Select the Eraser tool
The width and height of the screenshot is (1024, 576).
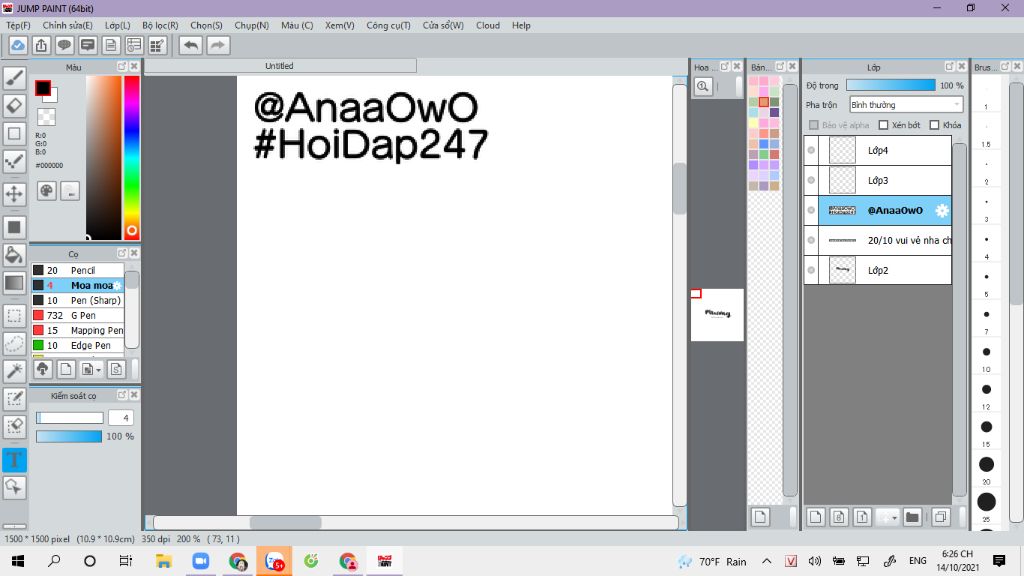coord(14,105)
